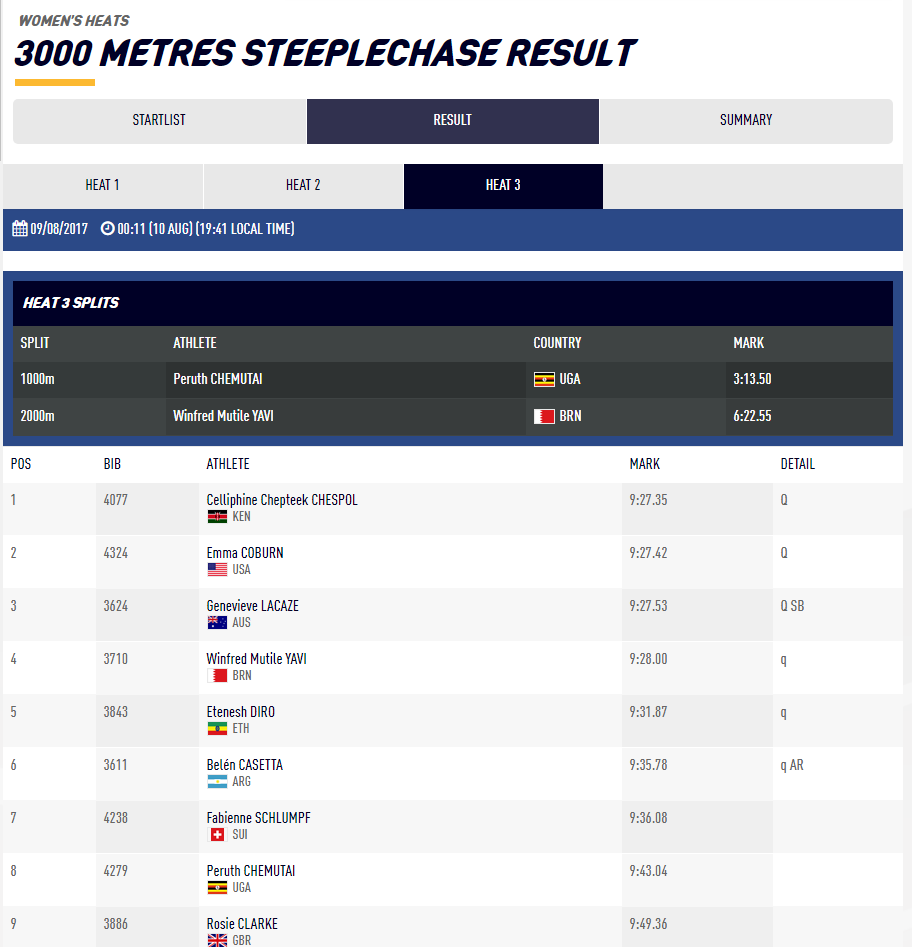912x947 pixels.
Task: Click Australia flag under Genevieve Lacaze
Action: click(x=217, y=623)
